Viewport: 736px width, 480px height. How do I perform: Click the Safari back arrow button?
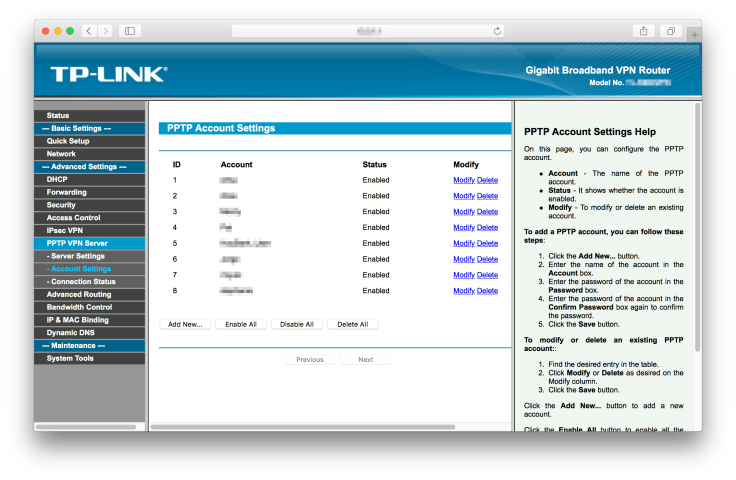click(89, 31)
